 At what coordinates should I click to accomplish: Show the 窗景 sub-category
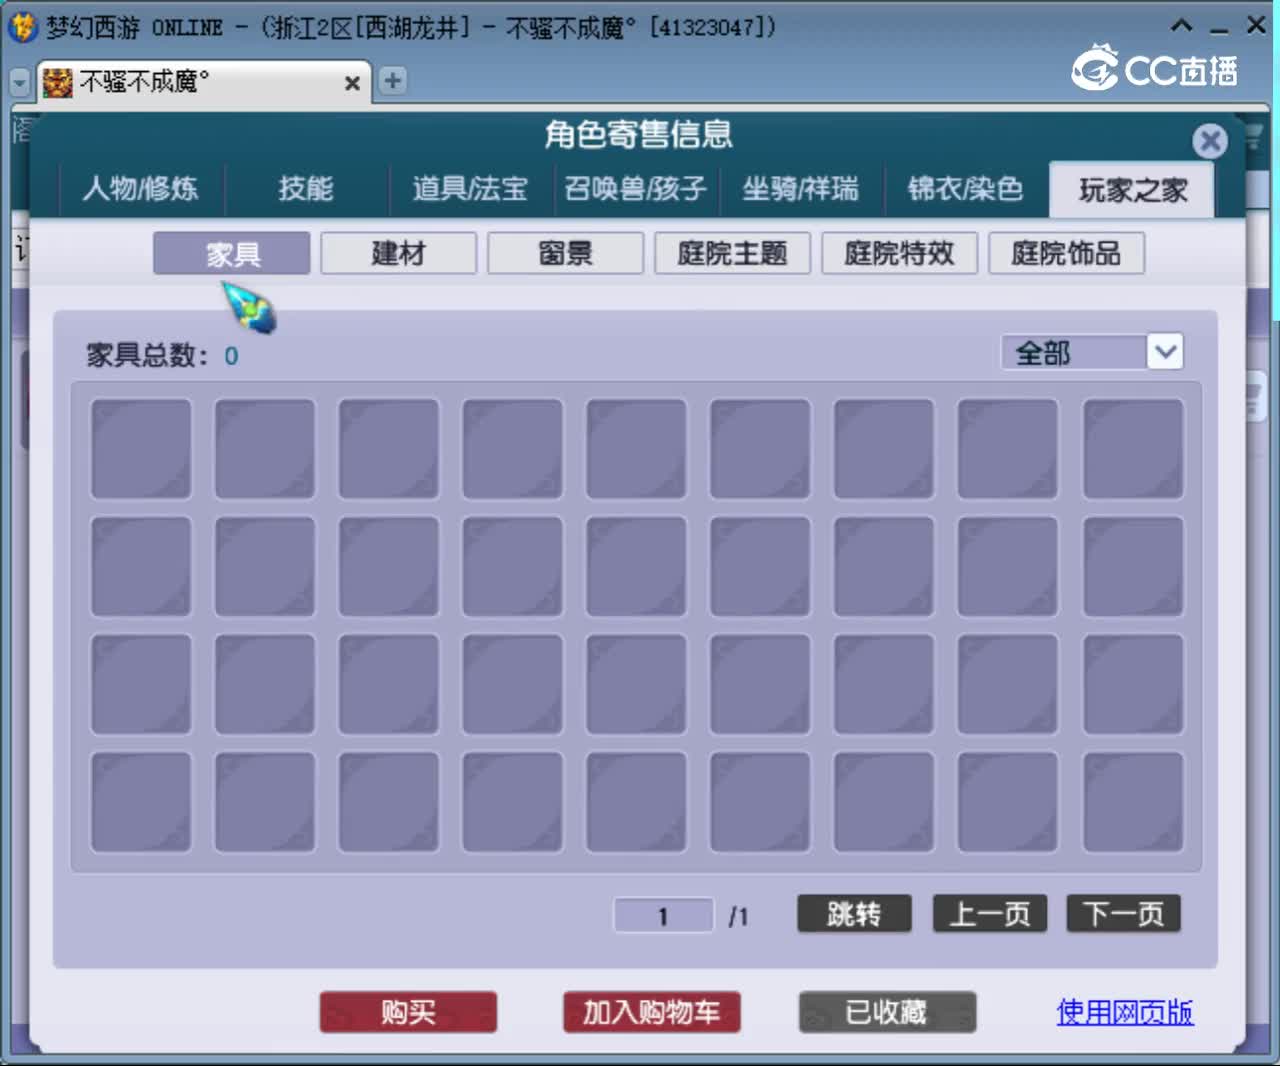[x=566, y=254]
